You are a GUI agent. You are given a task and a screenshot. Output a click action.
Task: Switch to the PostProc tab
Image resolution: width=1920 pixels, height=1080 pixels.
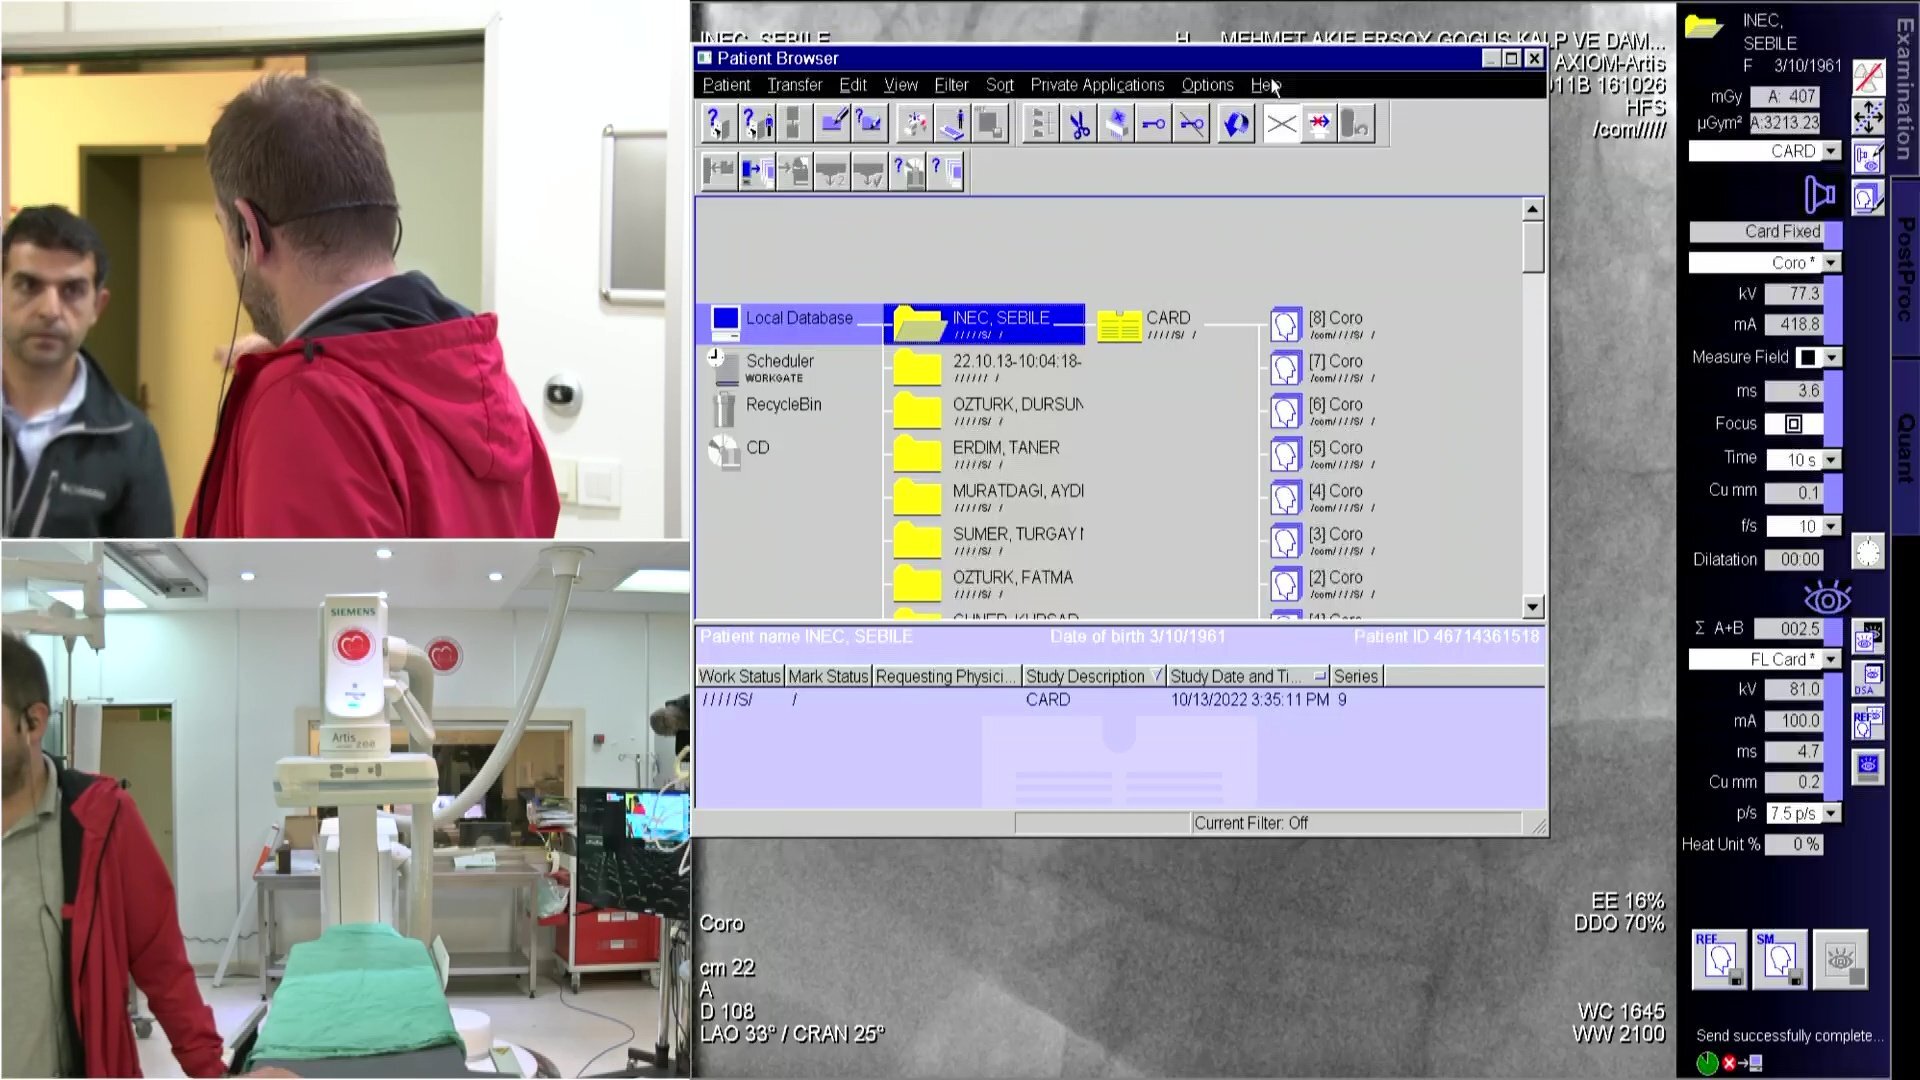click(x=1905, y=270)
